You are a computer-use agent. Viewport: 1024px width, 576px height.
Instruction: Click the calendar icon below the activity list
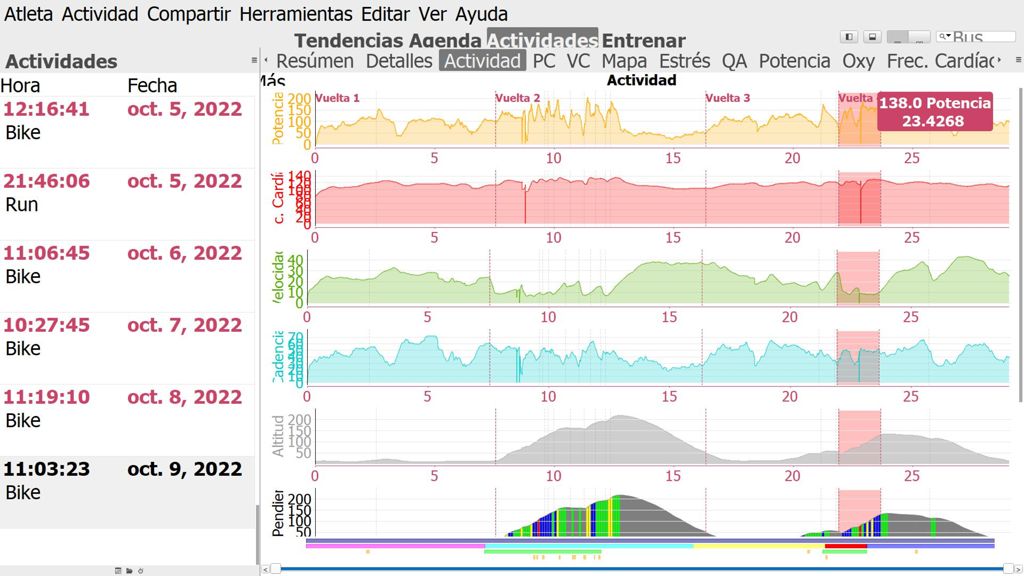[118, 570]
